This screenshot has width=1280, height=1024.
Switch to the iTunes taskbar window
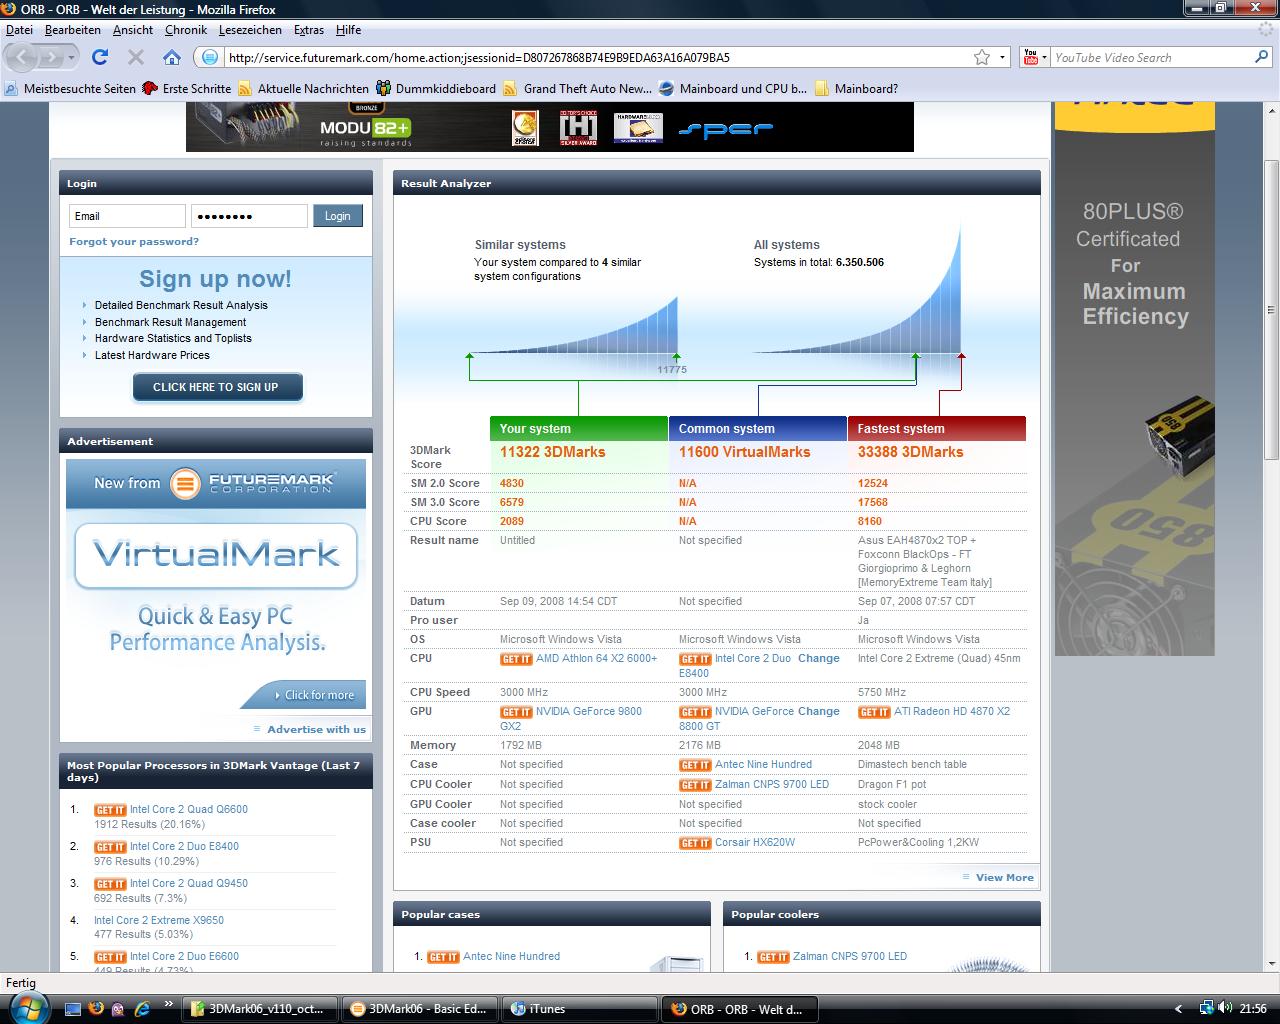pos(578,1009)
